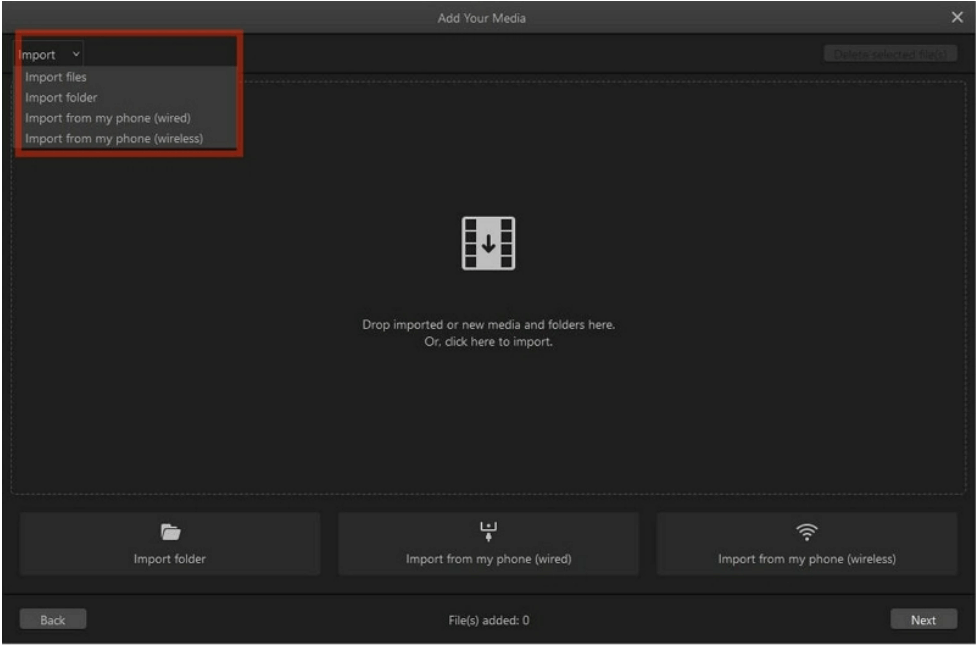Screen dimensions: 976x645
Task: Click 'Drop imported or new media' text
Action: pyautogui.click(x=489, y=325)
